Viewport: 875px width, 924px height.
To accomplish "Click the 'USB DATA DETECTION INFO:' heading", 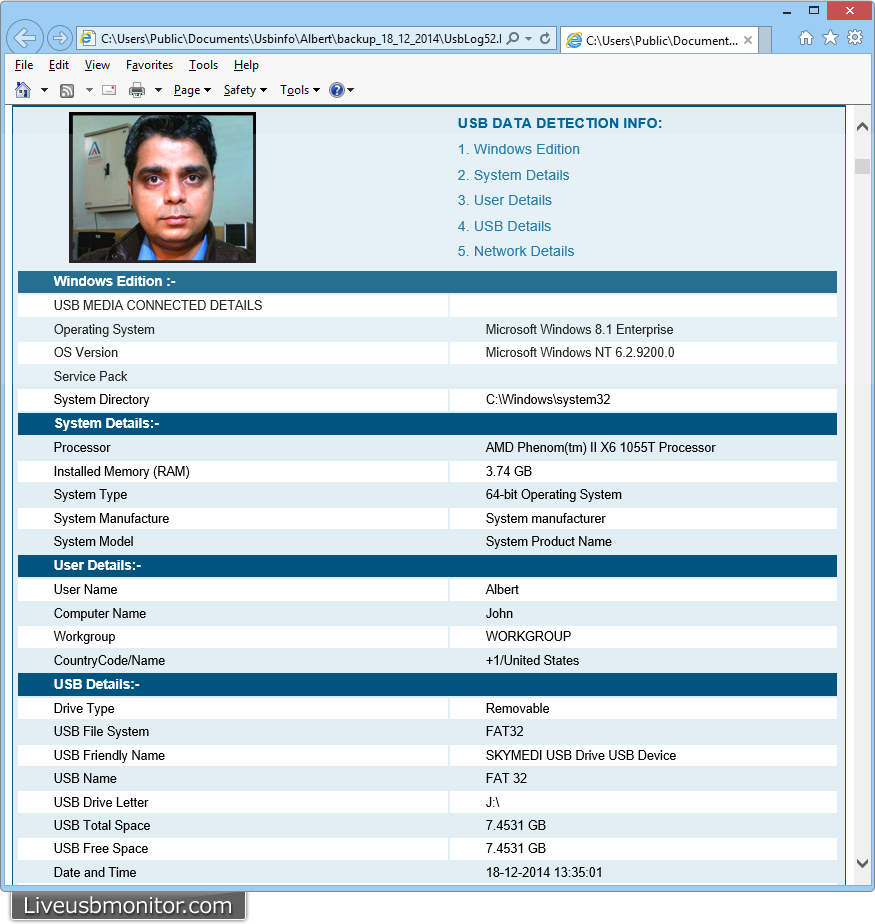I will [x=560, y=123].
